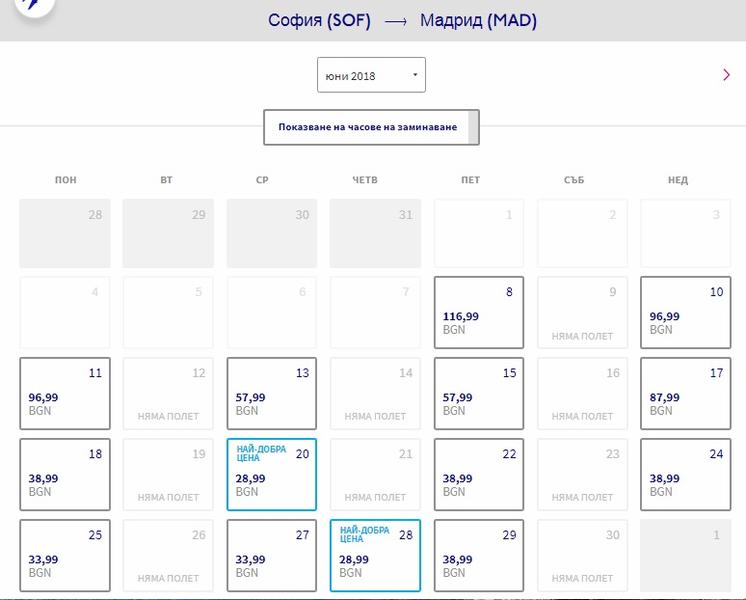Image resolution: width=746 pixels, height=600 pixels.
Task: Click the airline logo icon top-left
Action: [33, 5]
